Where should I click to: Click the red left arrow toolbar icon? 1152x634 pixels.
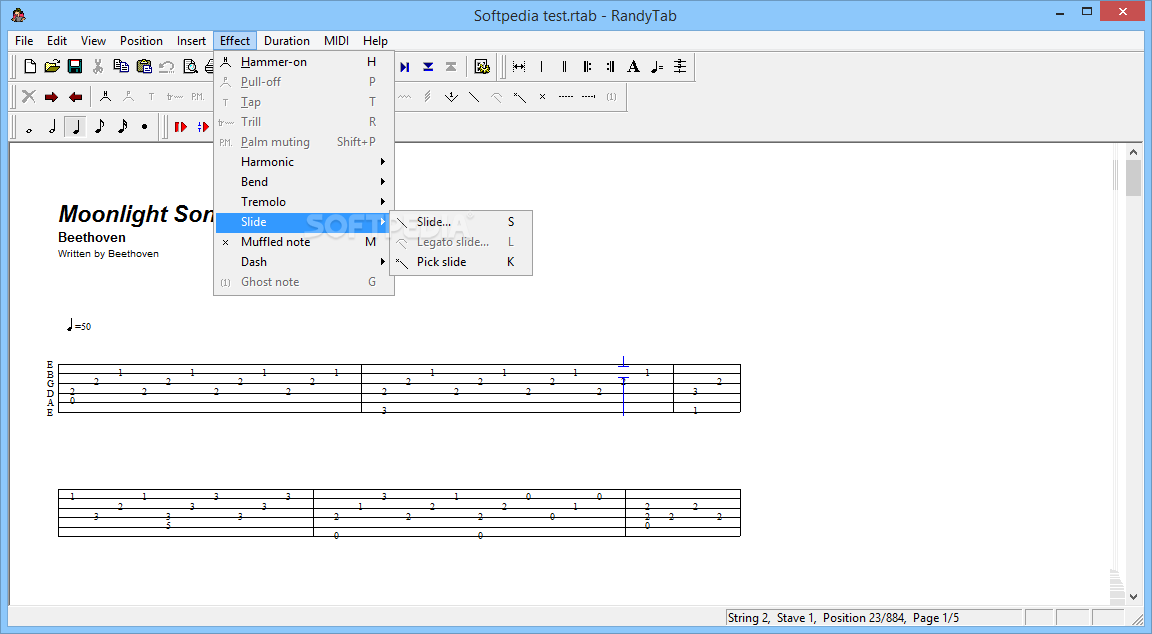tap(75, 97)
